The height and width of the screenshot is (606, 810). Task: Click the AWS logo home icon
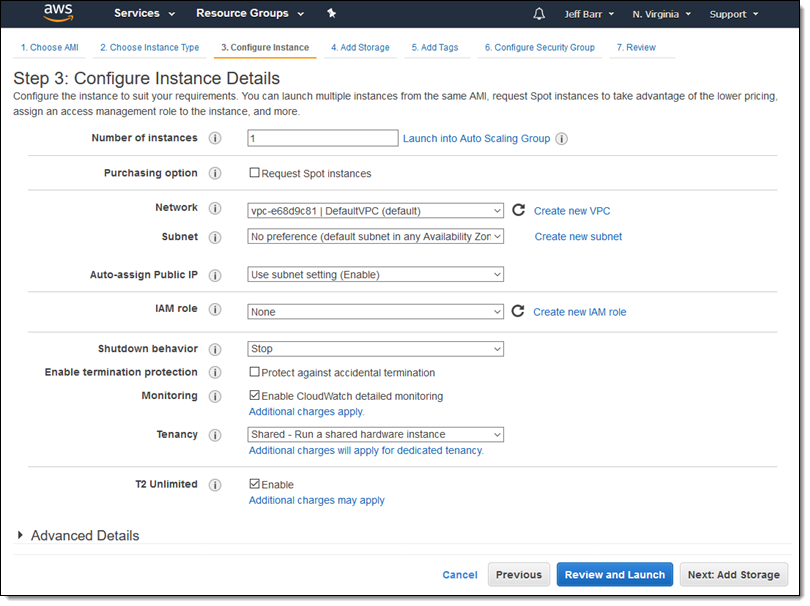[57, 13]
